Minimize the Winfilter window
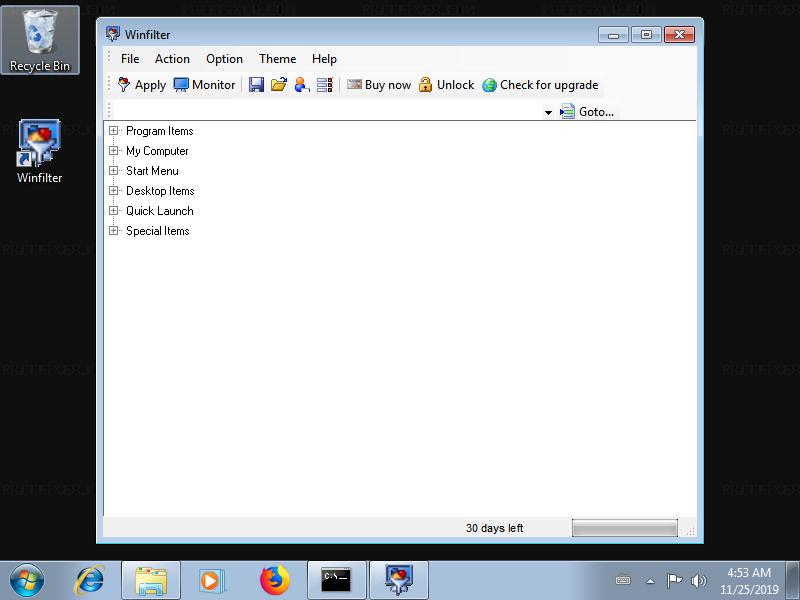This screenshot has width=800, height=600. (613, 35)
